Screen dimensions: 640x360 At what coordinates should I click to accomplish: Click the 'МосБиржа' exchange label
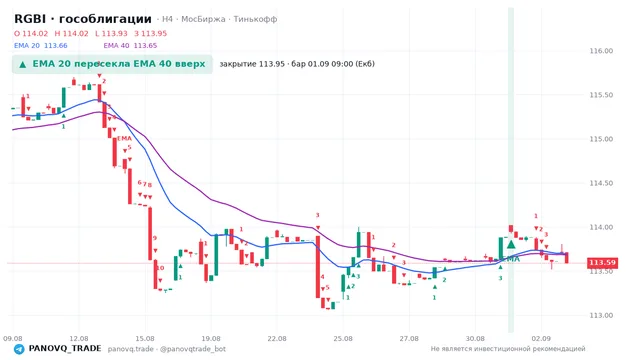click(x=203, y=19)
